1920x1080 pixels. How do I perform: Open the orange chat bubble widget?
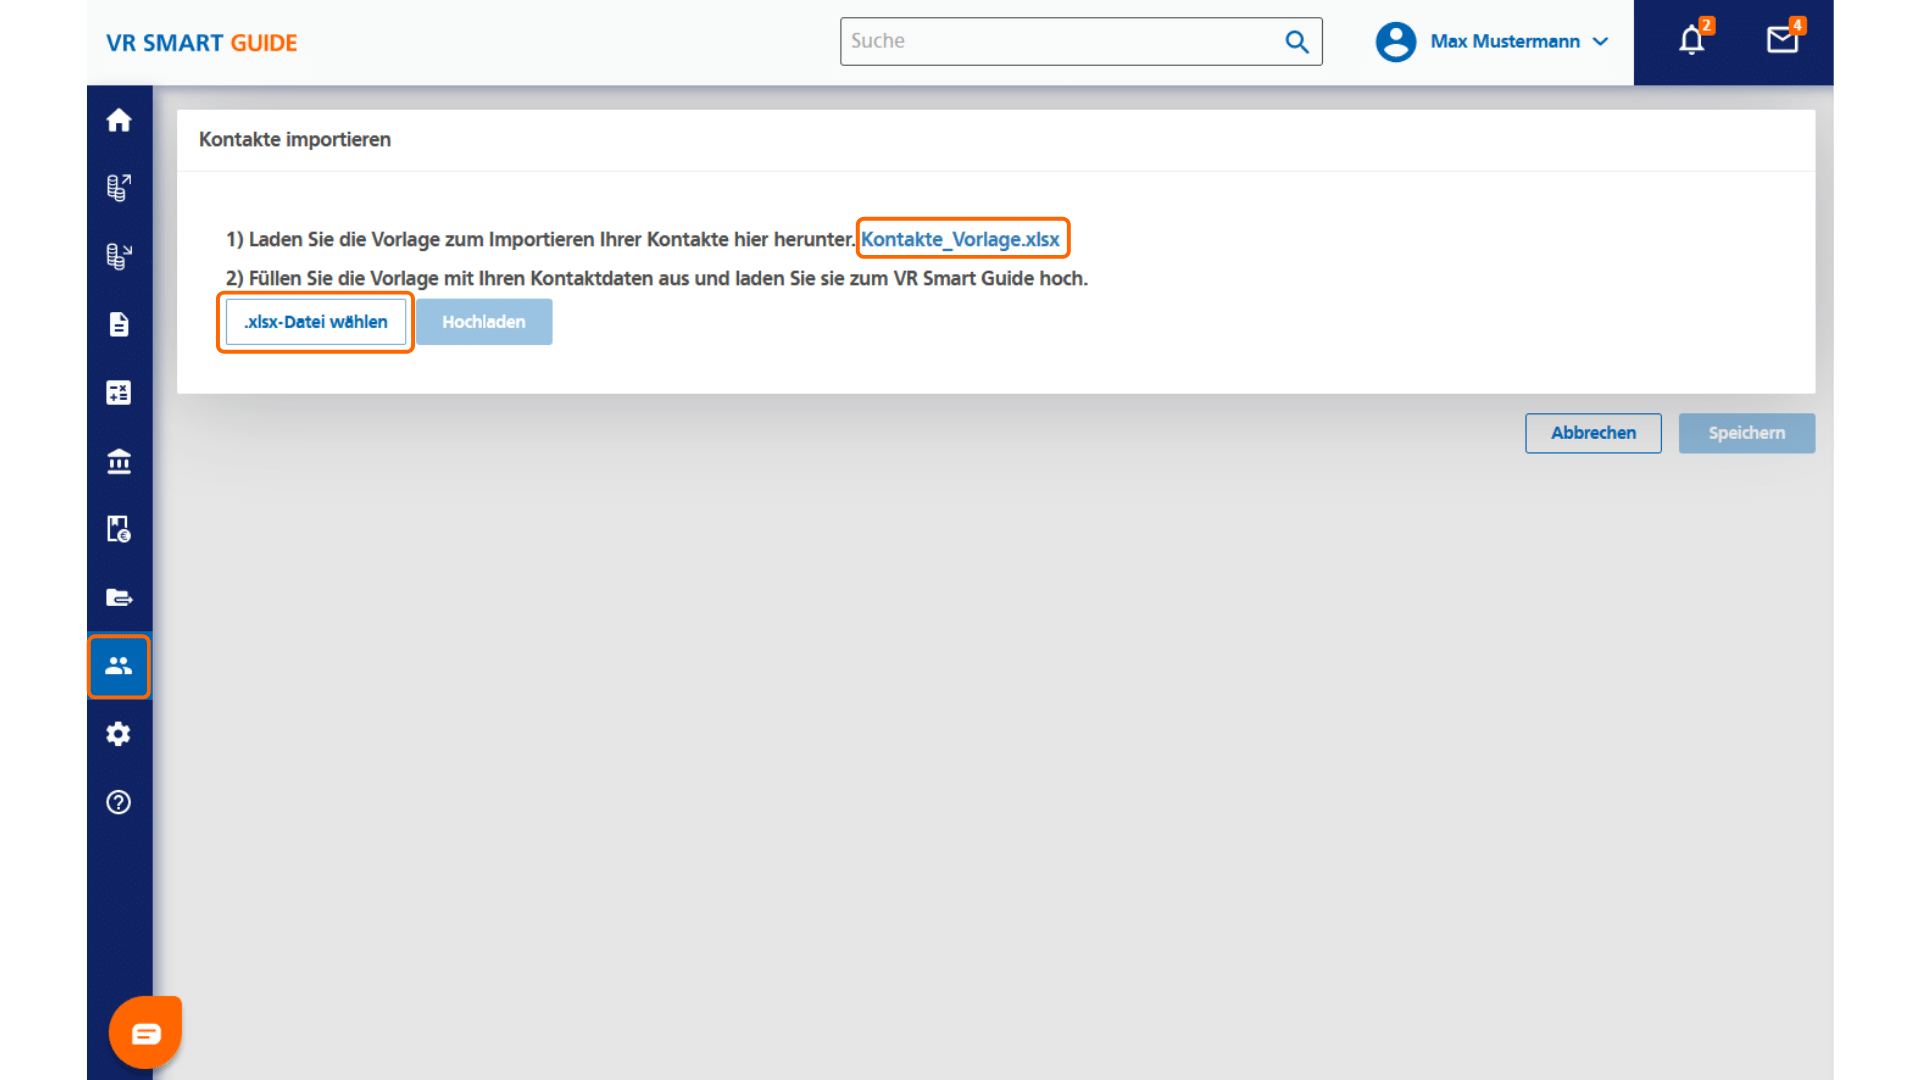click(x=146, y=1032)
